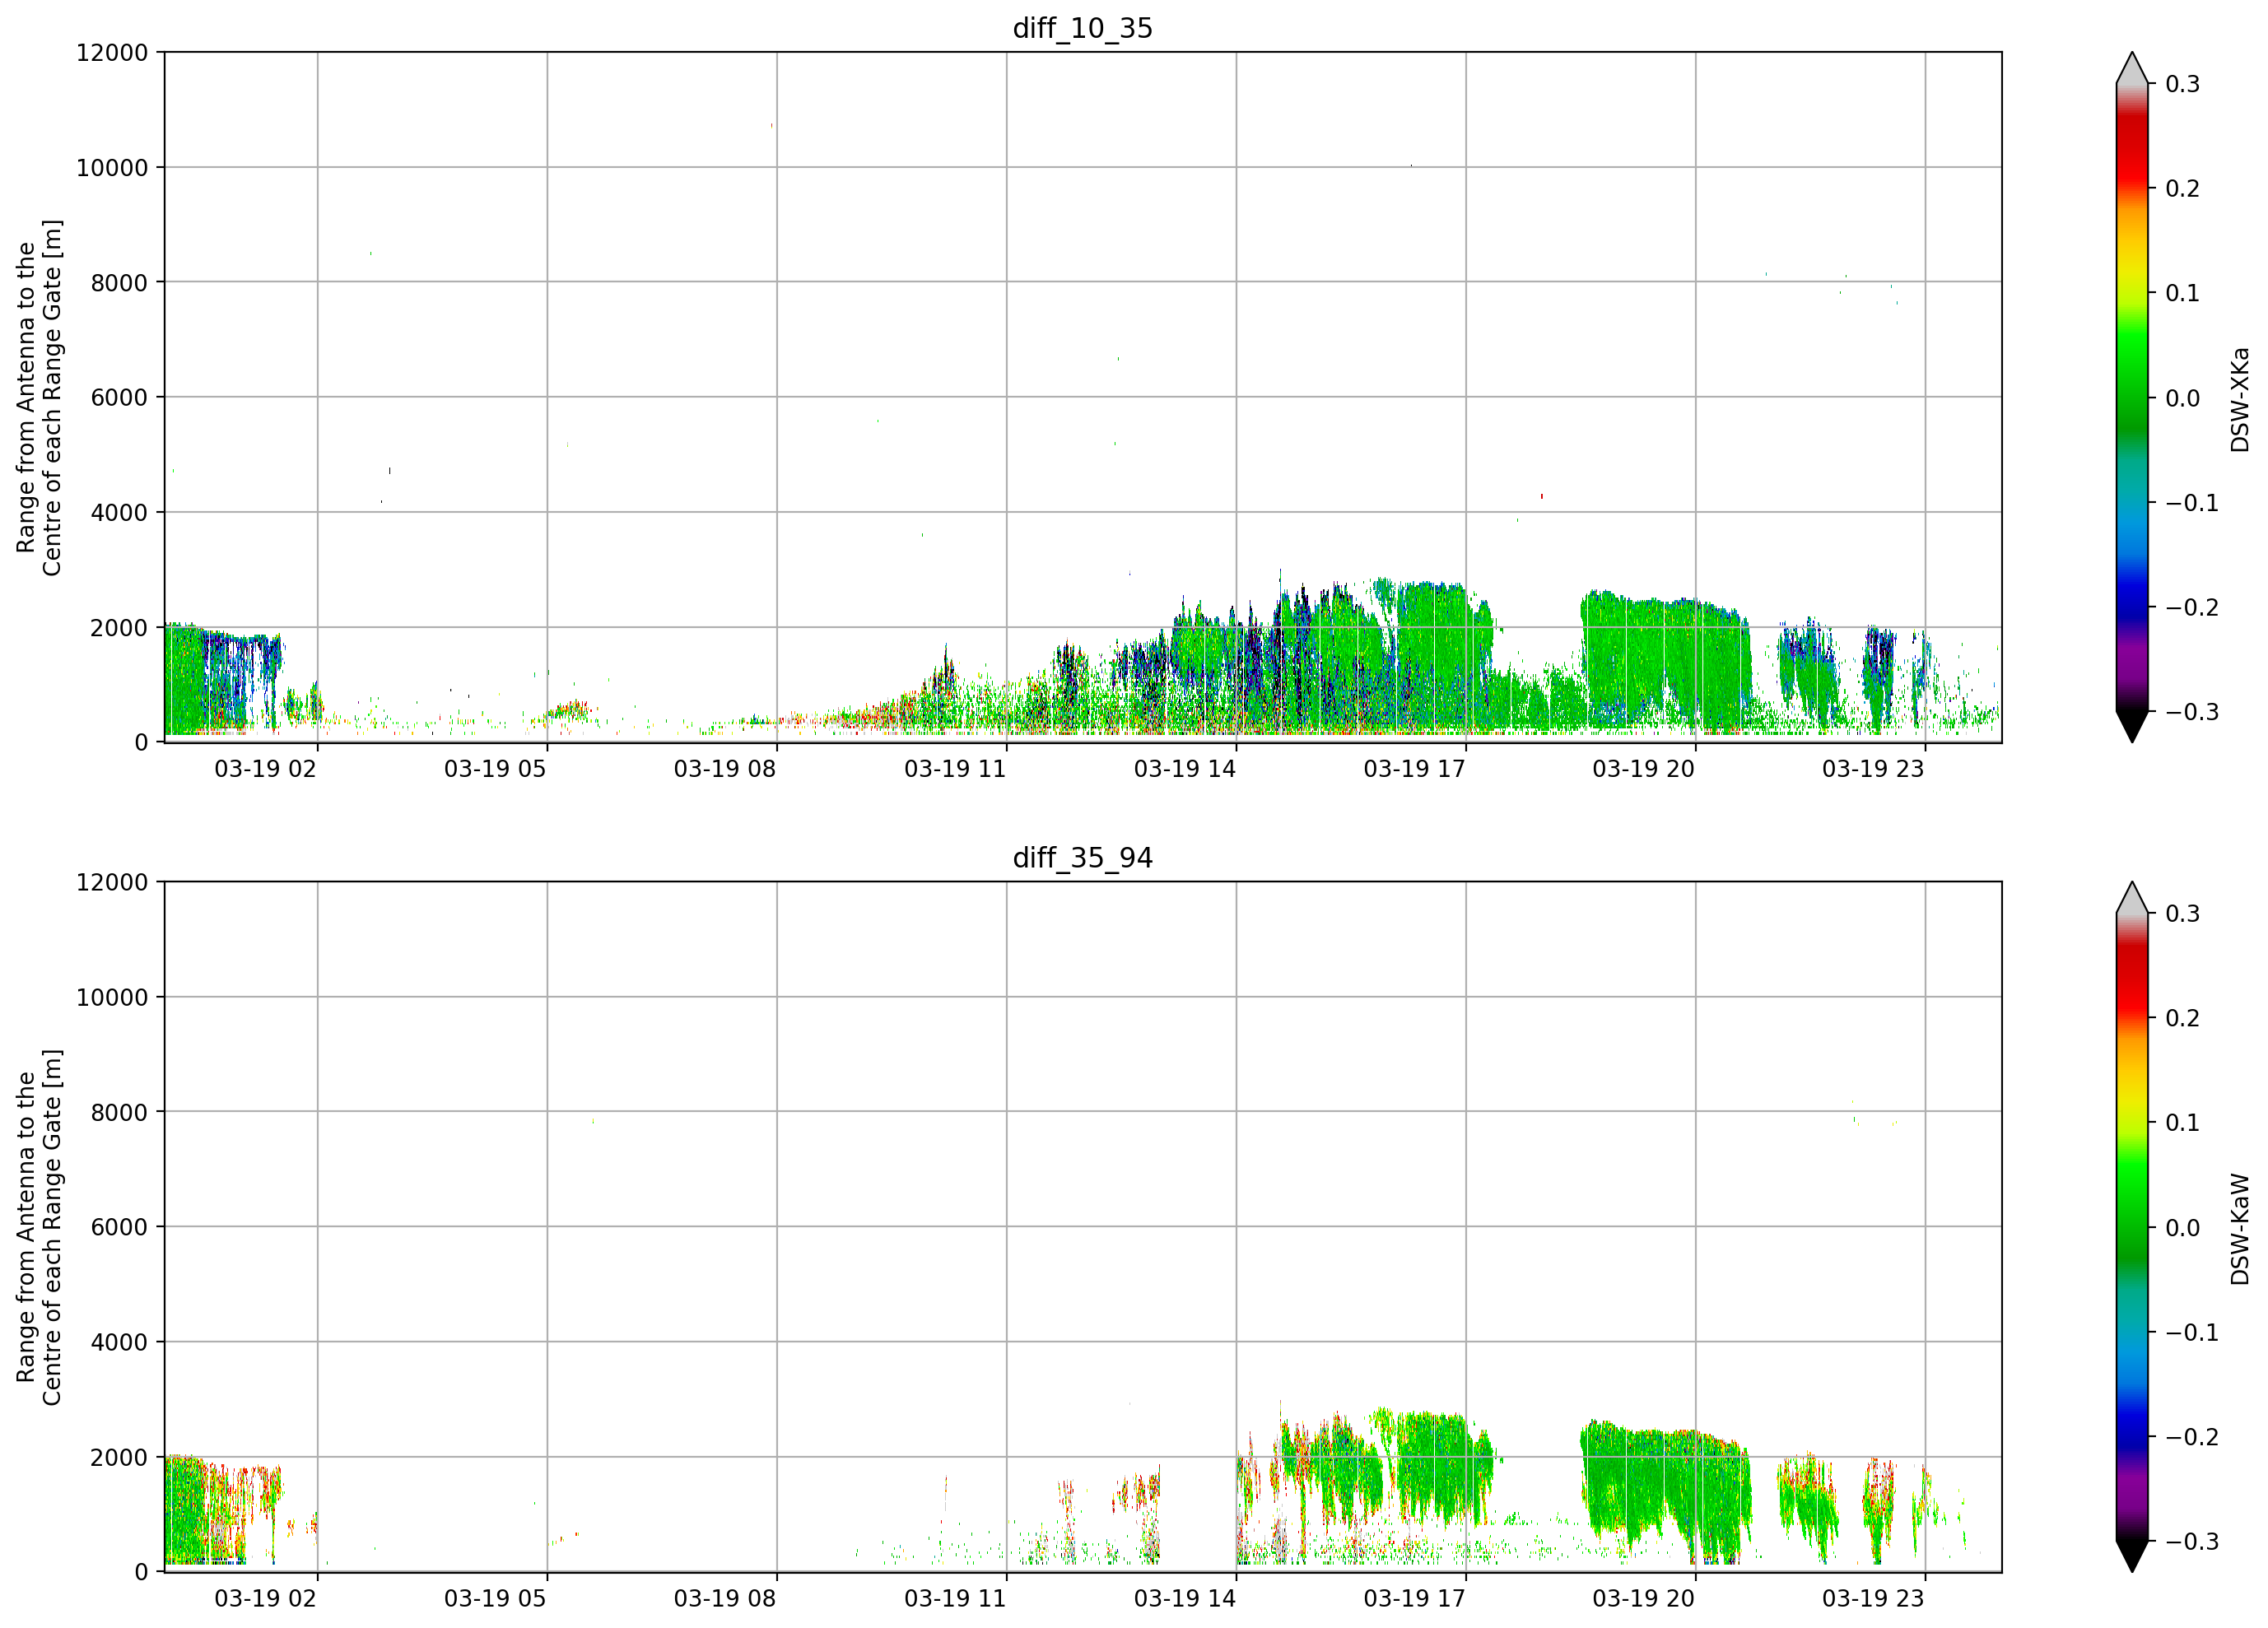The width and height of the screenshot is (2268, 1628).
Task: Click the "2000" y-tick of diff_35_94 plot
Action: pyautogui.click(x=119, y=1458)
